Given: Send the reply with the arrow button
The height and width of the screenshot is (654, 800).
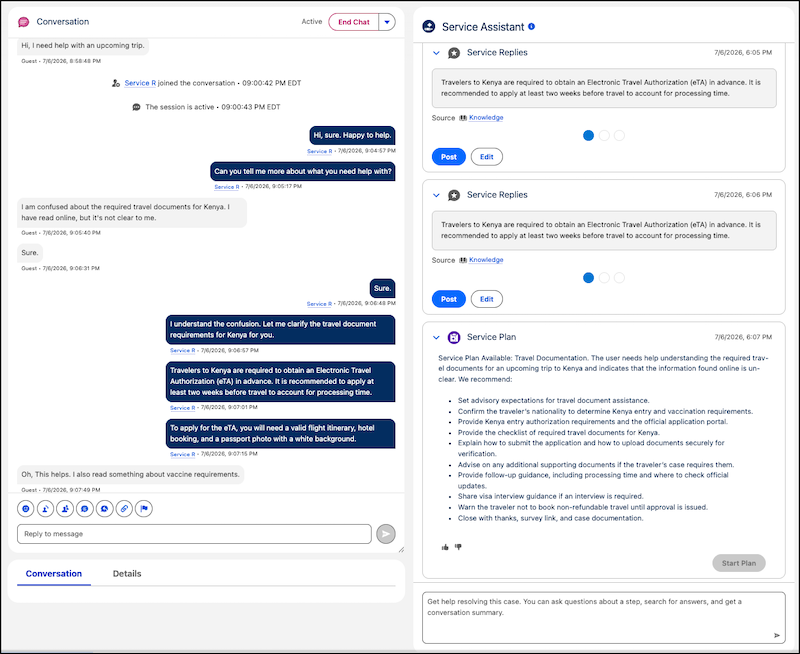Looking at the screenshot, I should point(386,534).
